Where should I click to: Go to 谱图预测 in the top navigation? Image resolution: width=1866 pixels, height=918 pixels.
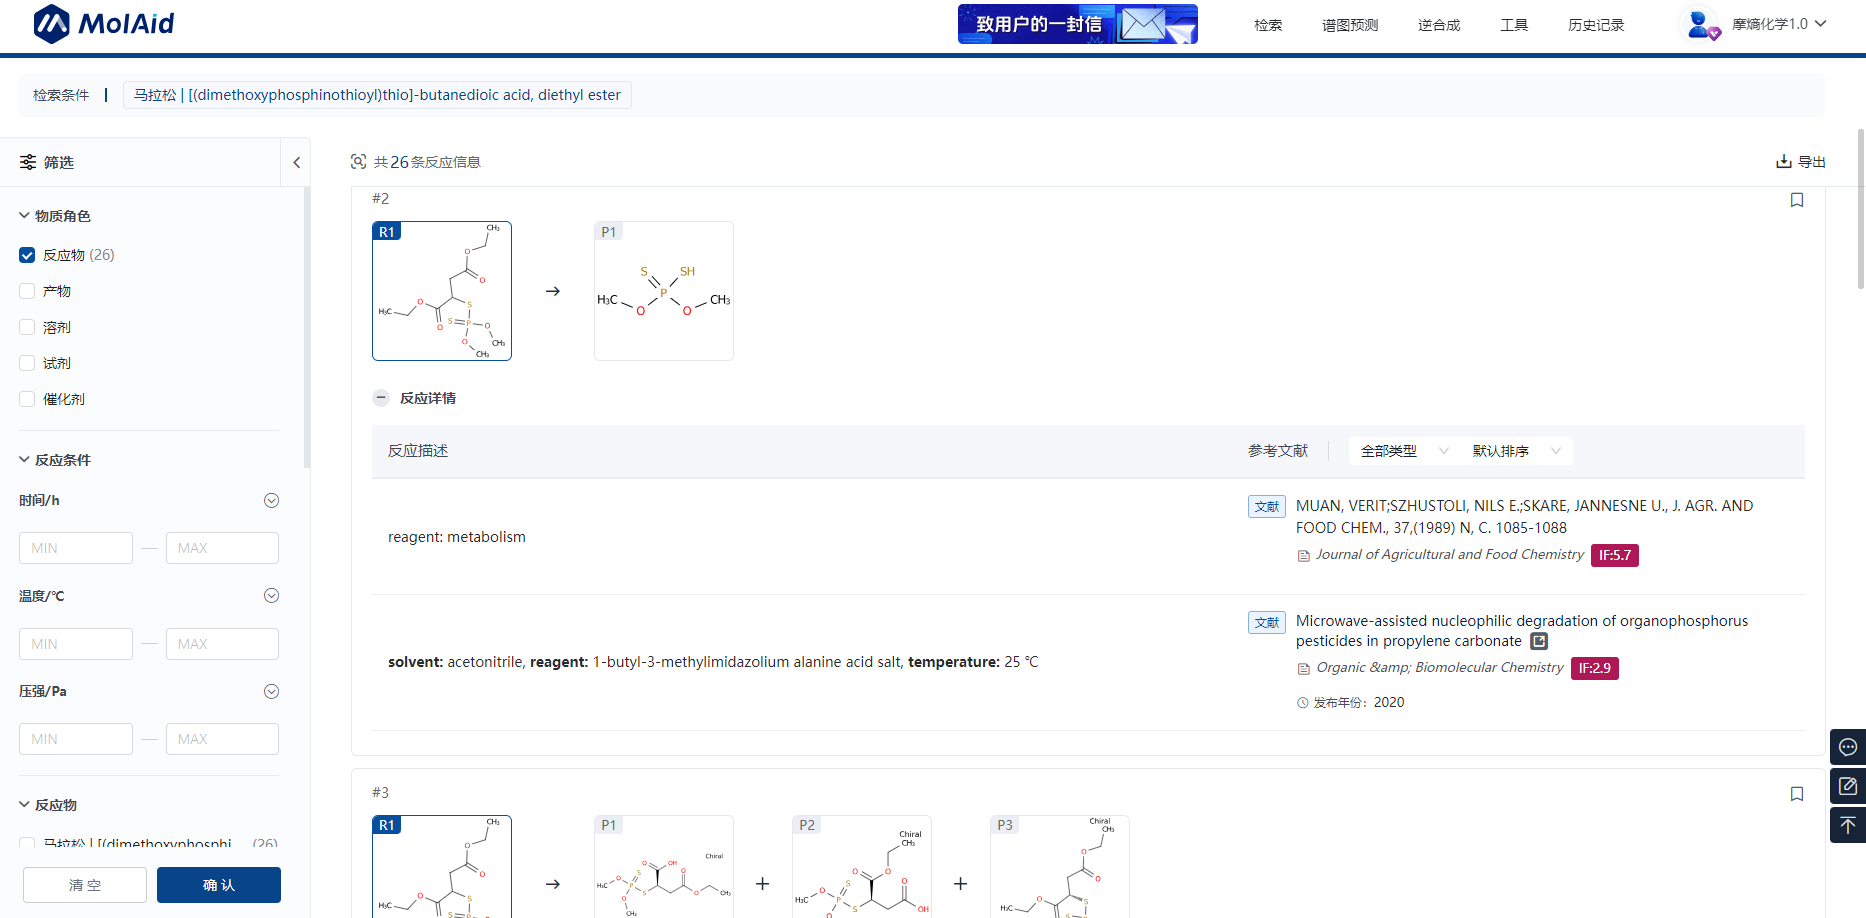(1349, 25)
